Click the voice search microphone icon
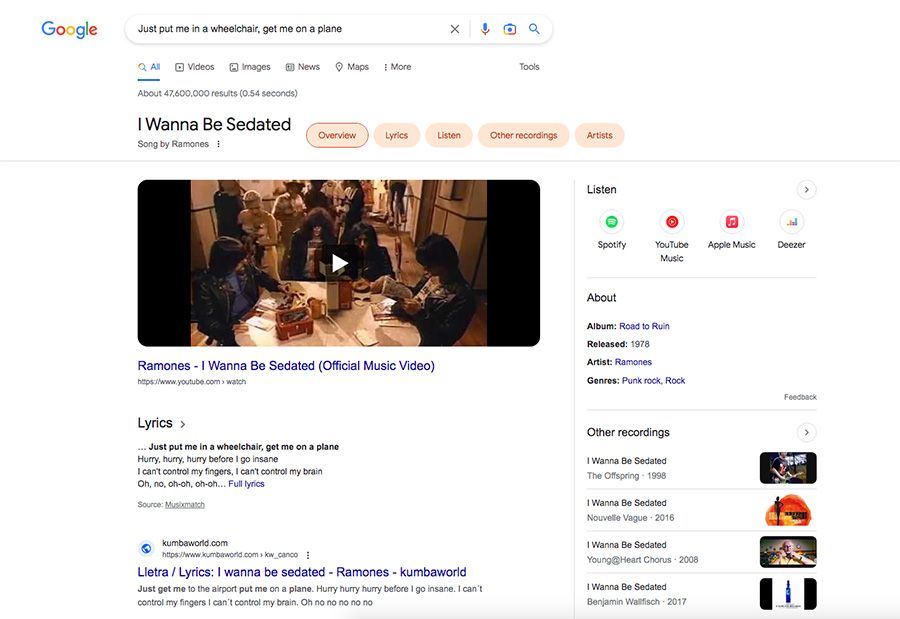 (x=485, y=29)
